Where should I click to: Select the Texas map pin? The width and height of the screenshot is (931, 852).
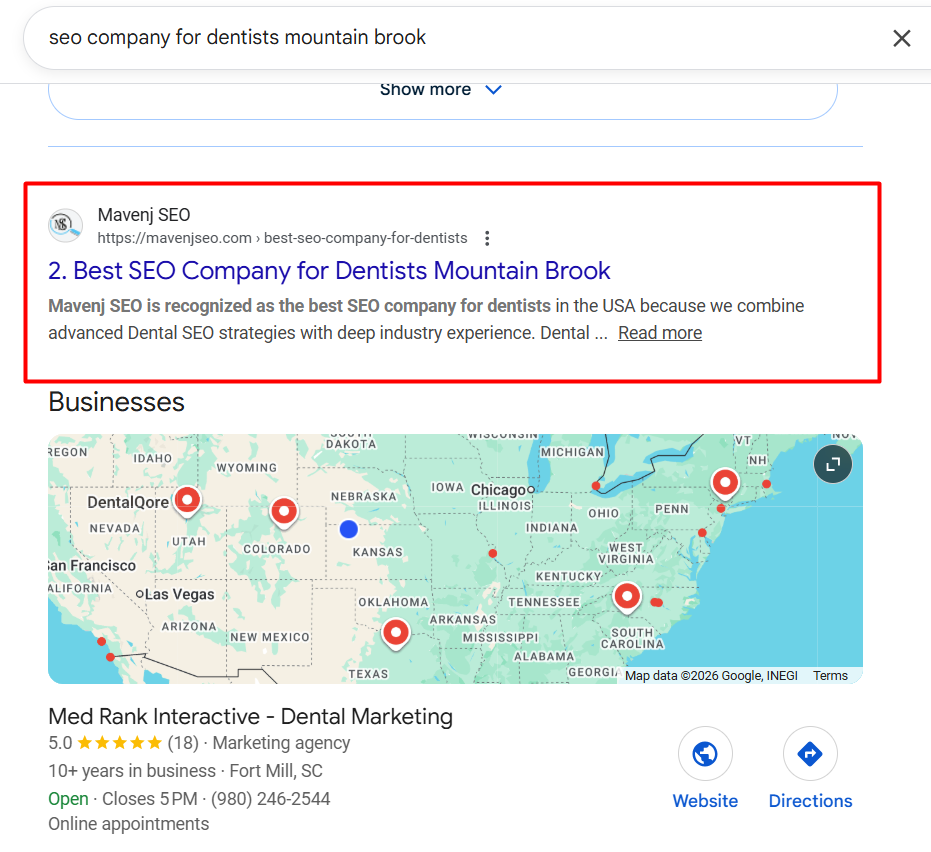coord(397,632)
